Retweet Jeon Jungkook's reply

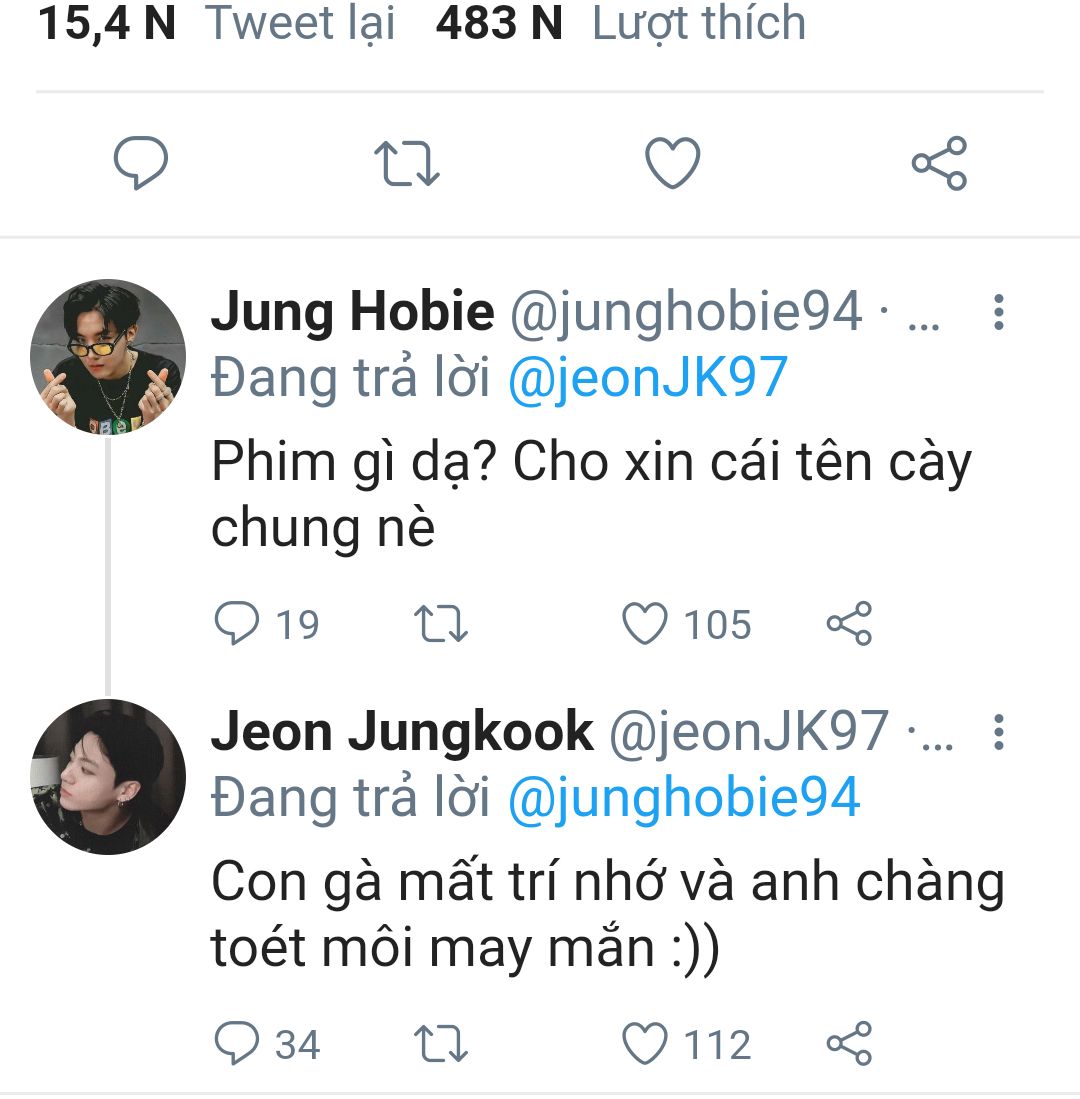(x=441, y=1044)
